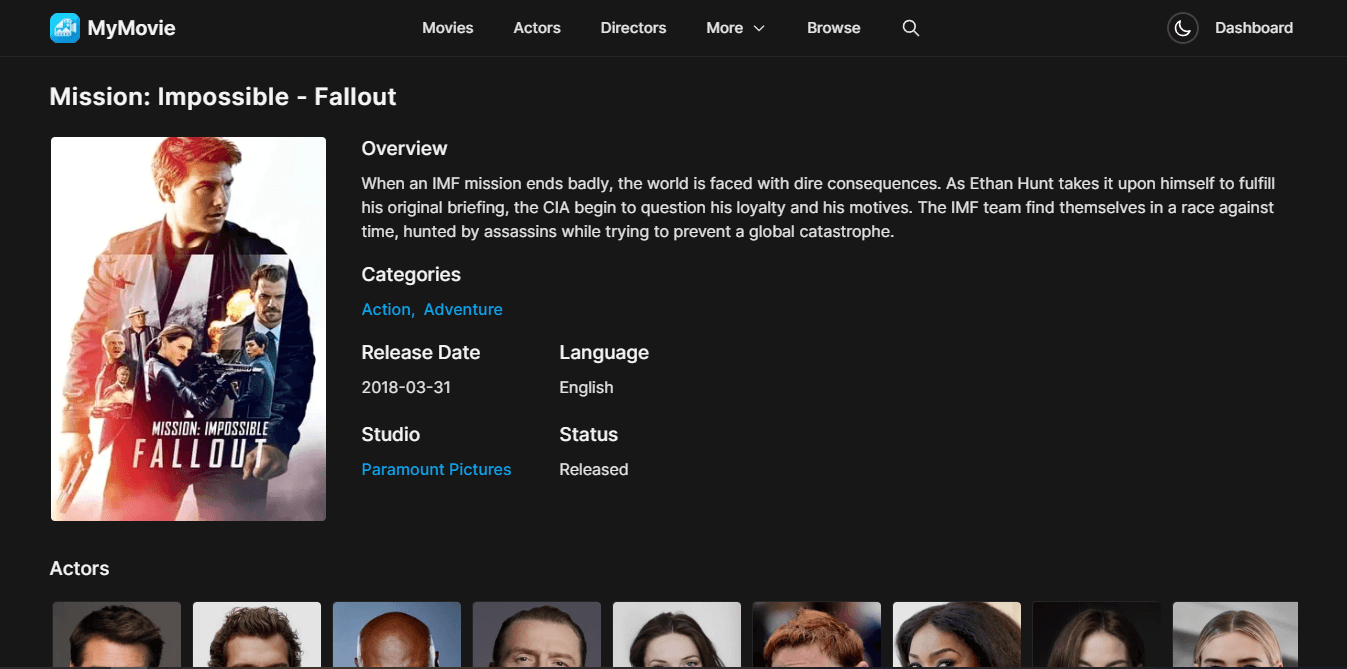
Task: Expand the More dropdown menu
Action: tap(735, 28)
